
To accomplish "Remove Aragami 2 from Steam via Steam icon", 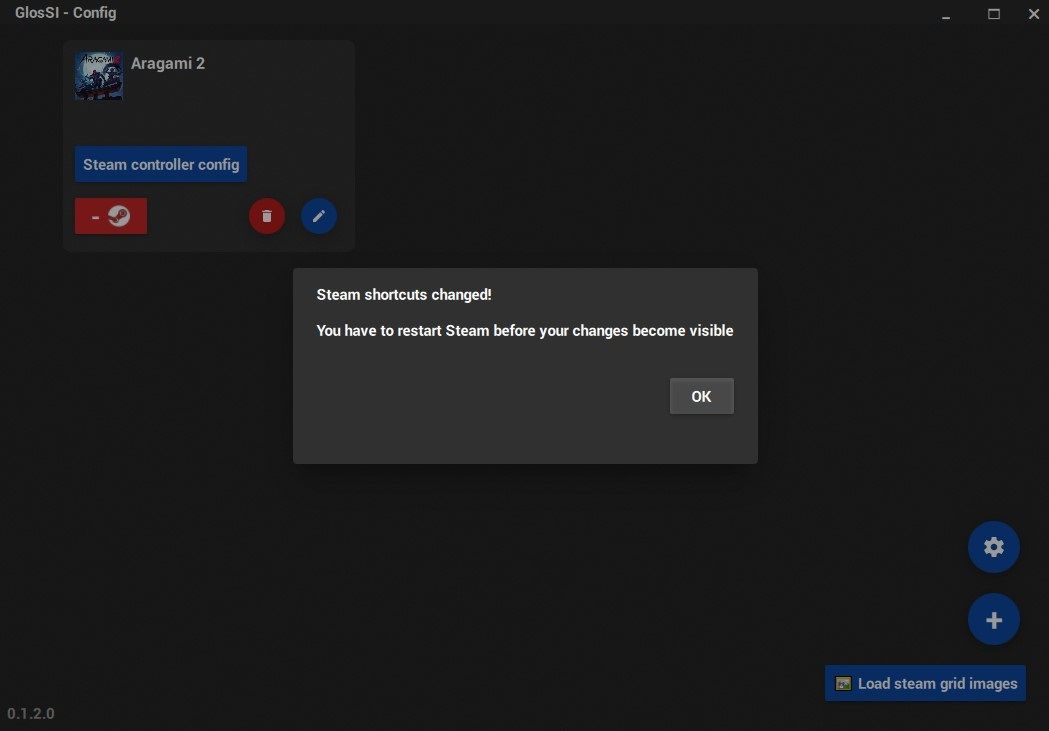I will [110, 215].
